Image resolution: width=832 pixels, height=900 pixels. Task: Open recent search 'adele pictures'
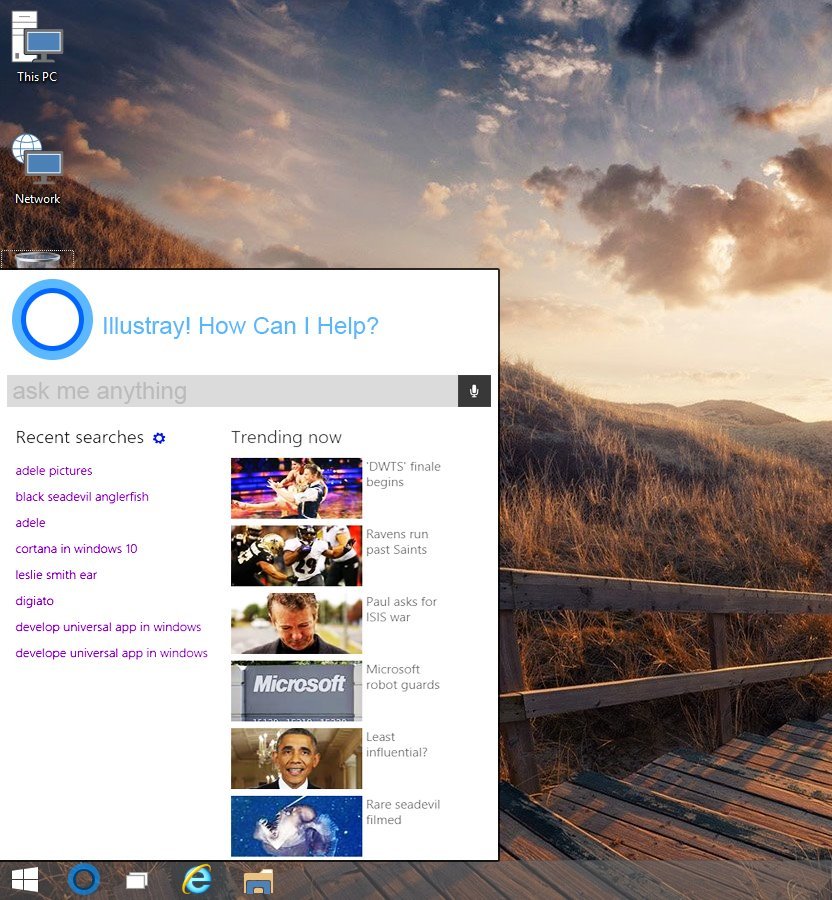(x=54, y=471)
